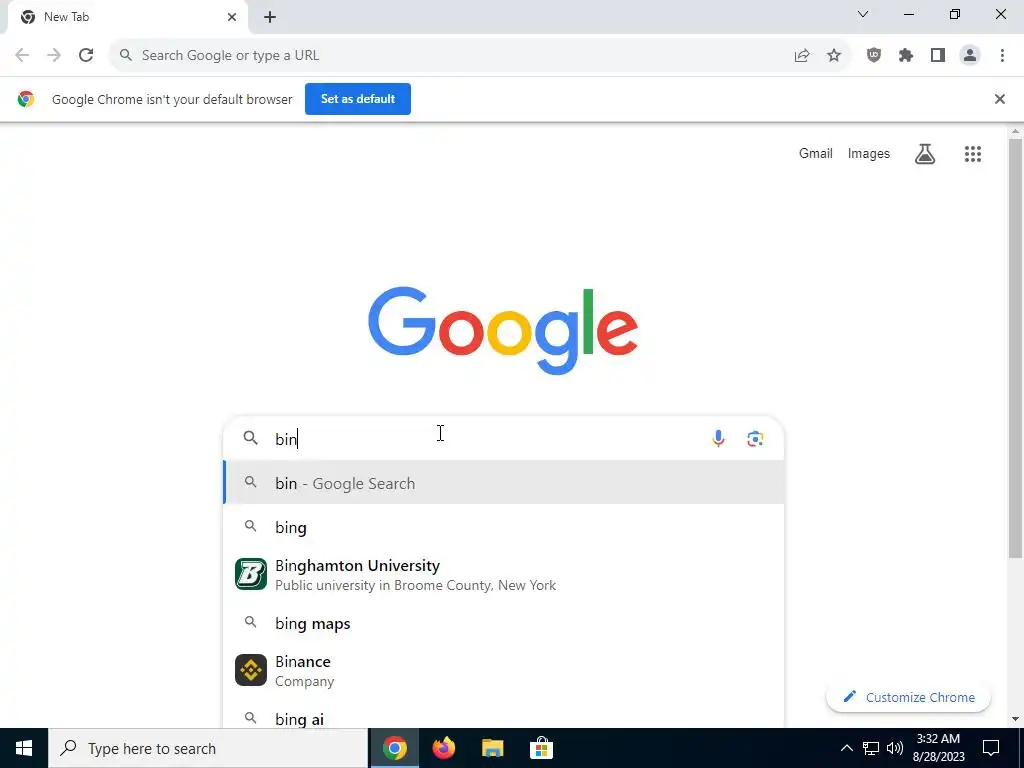This screenshot has height=768, width=1024.
Task: Click the share this page icon
Action: tap(802, 56)
